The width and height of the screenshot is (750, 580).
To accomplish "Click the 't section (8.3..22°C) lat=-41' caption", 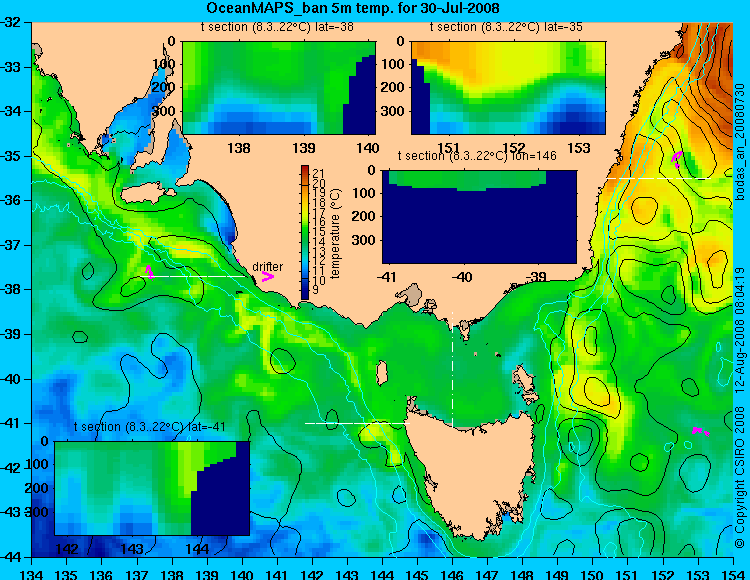I will (x=150, y=427).
